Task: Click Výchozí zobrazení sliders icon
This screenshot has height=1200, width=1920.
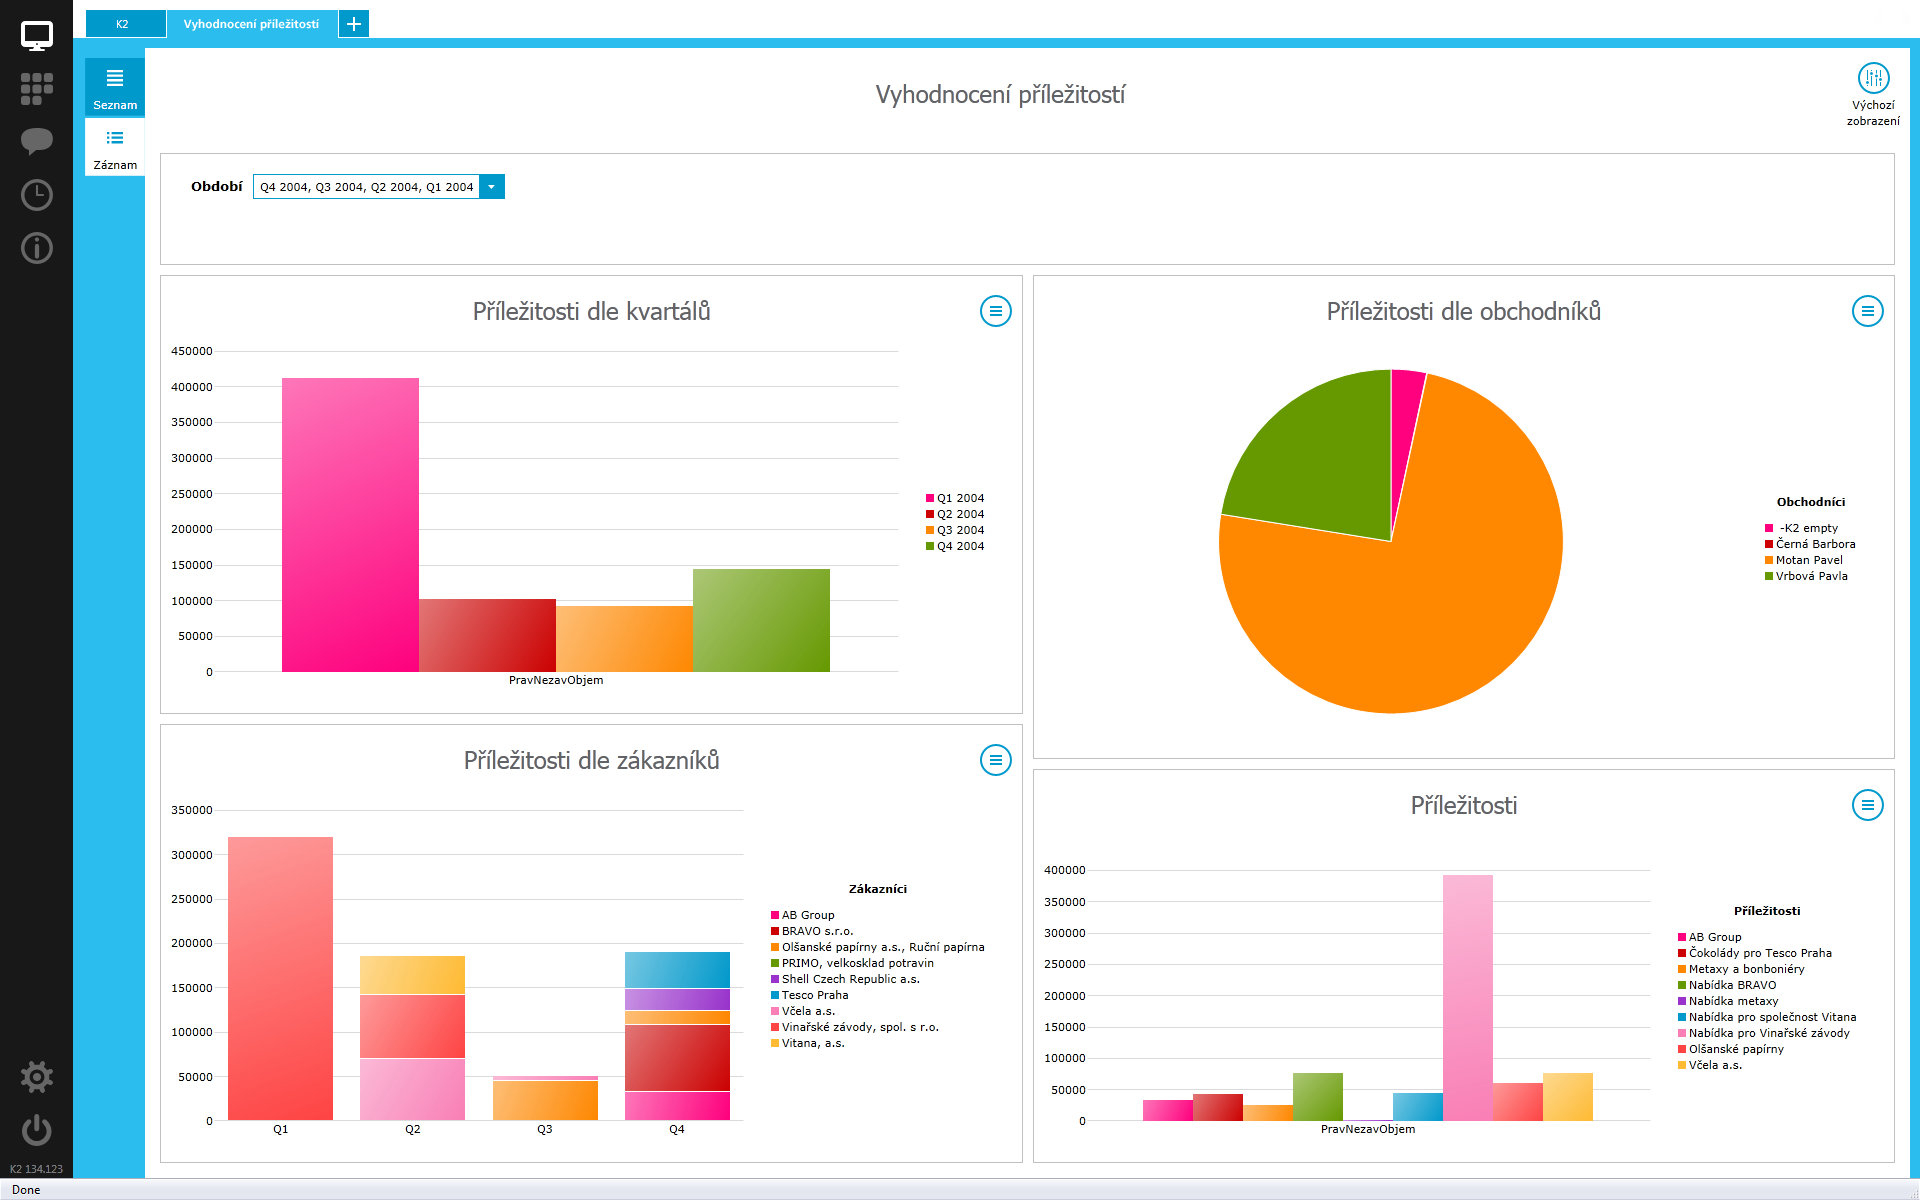Action: pos(1872,78)
